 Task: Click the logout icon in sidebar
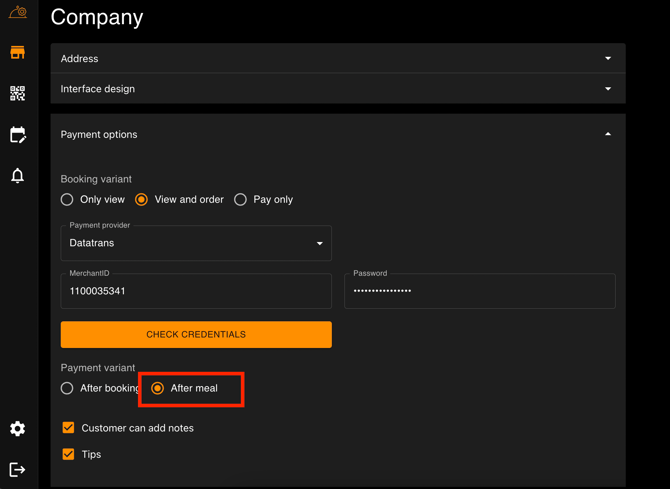click(x=17, y=469)
